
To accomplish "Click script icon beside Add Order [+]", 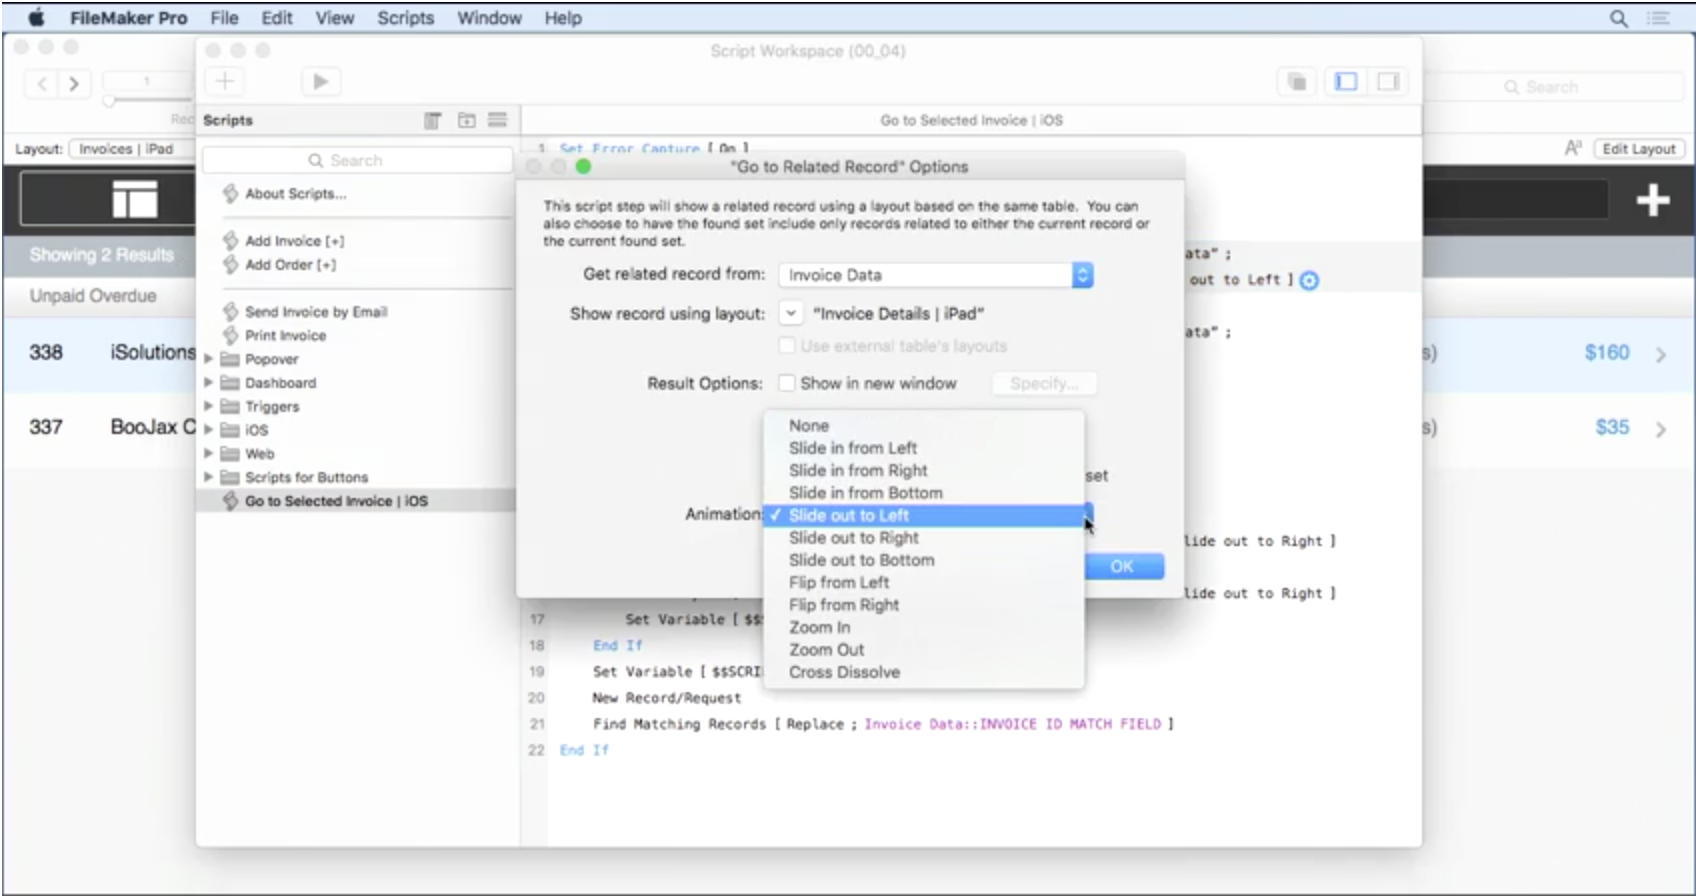I will point(230,264).
